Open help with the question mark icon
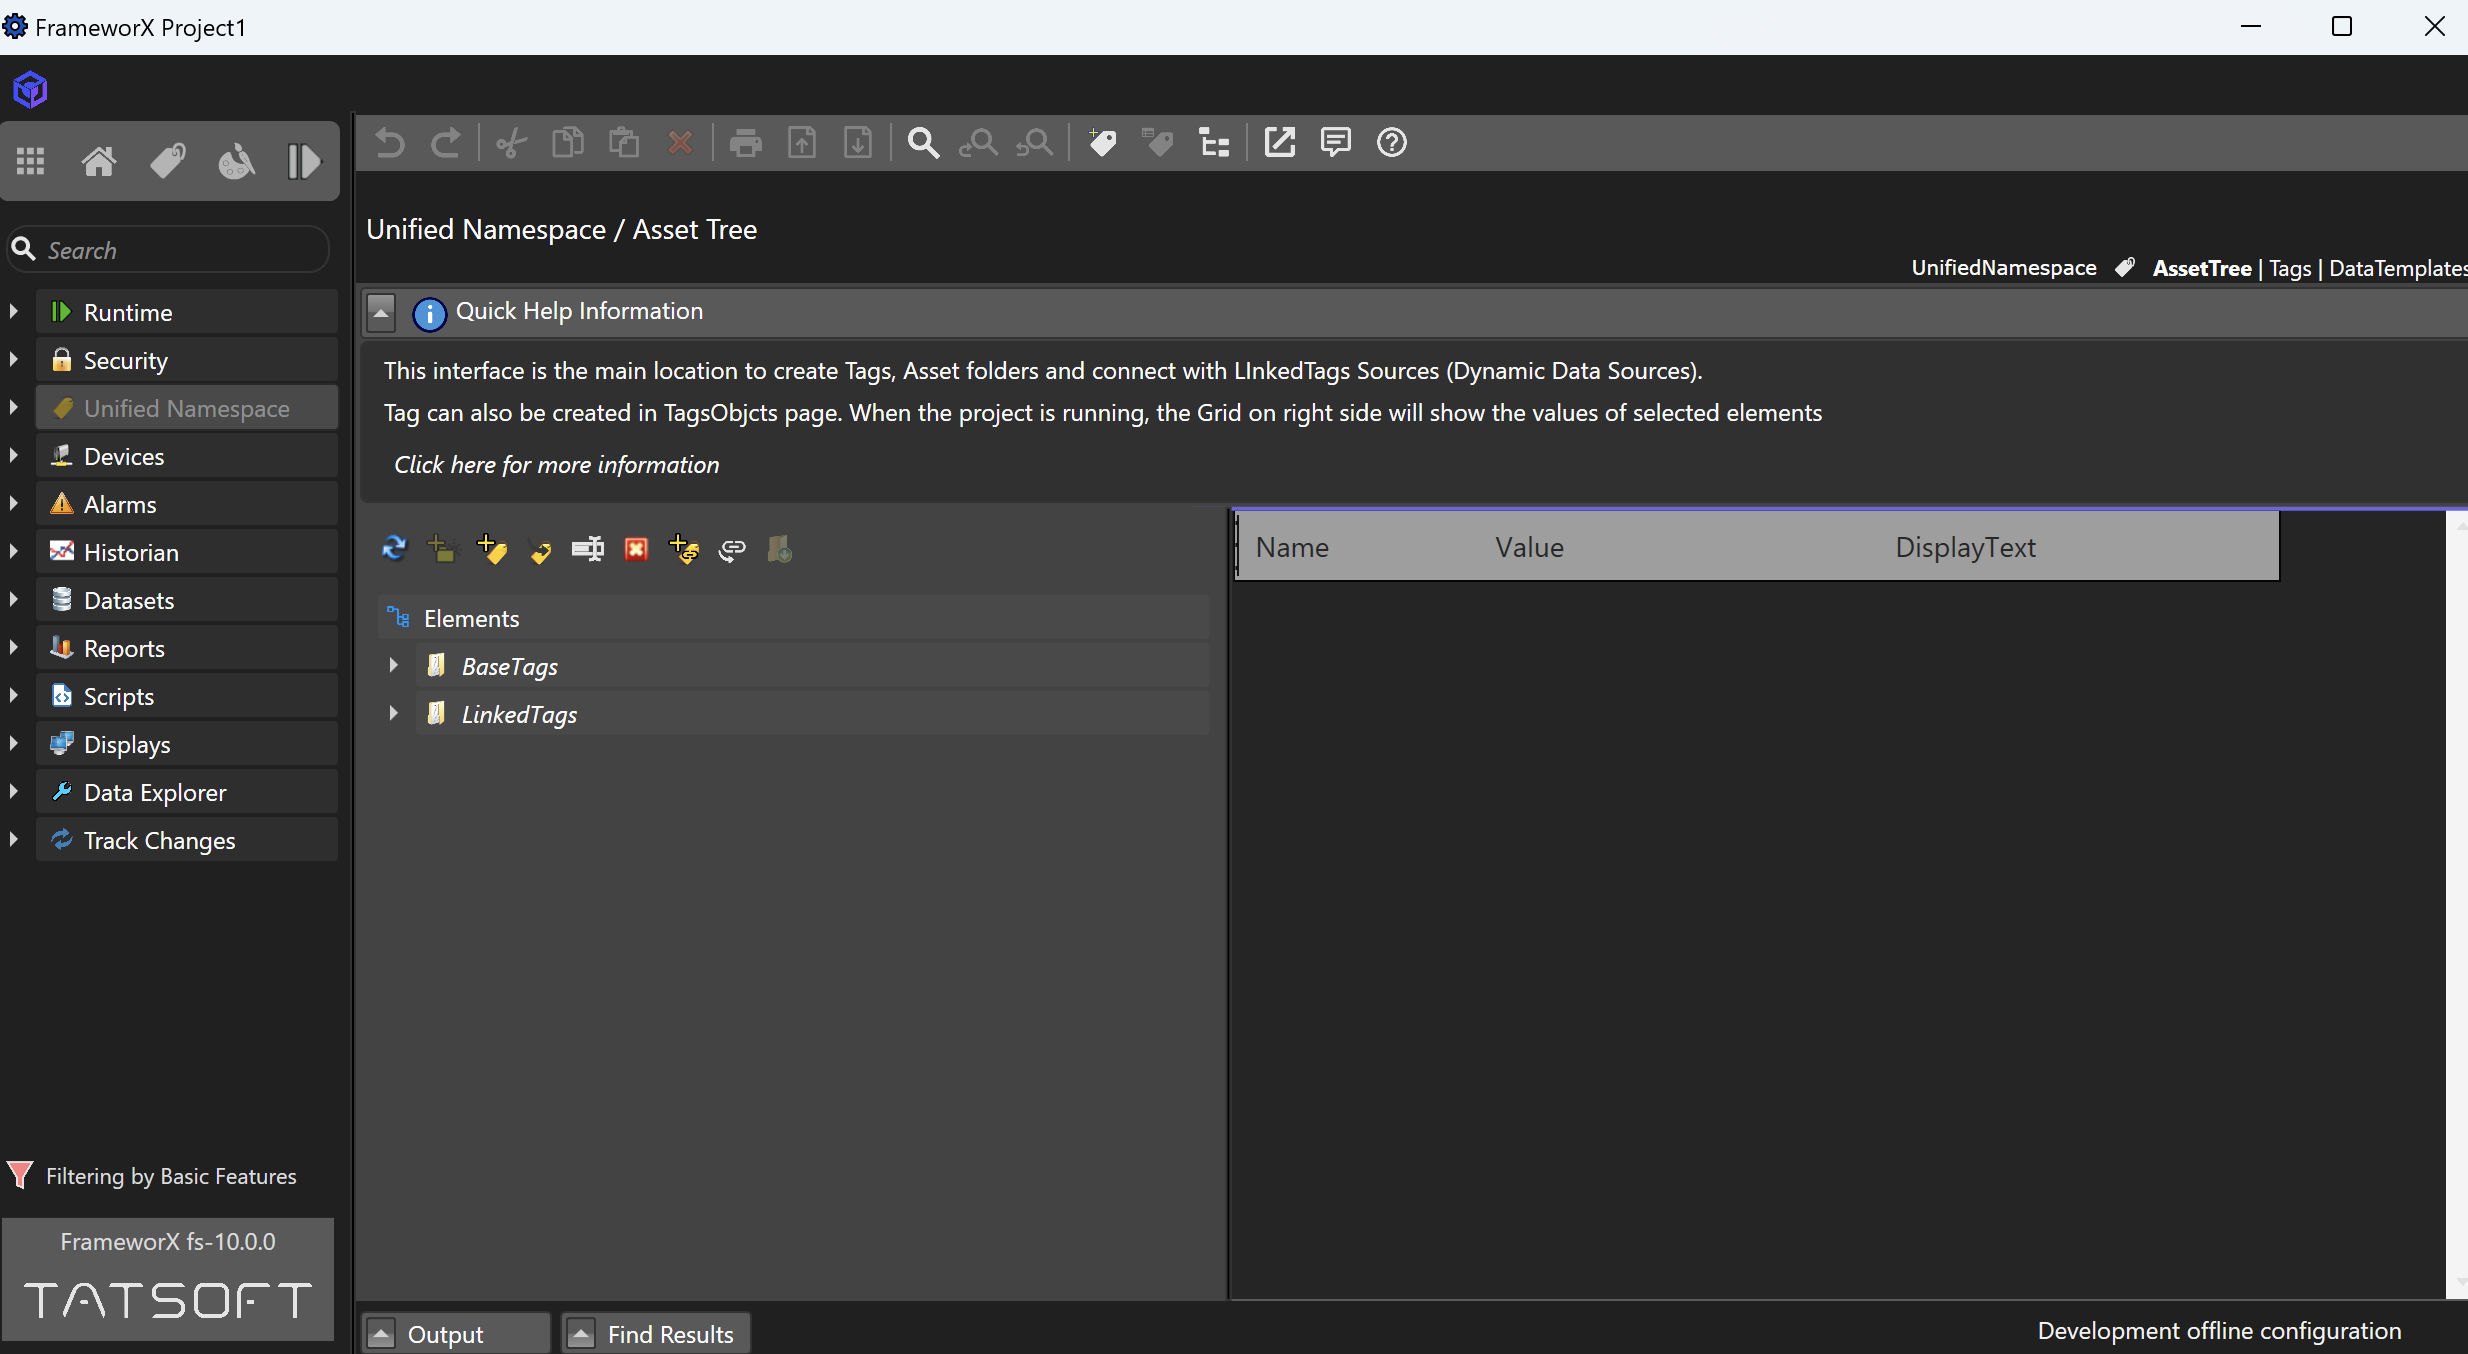This screenshot has width=2468, height=1354. point(1392,143)
